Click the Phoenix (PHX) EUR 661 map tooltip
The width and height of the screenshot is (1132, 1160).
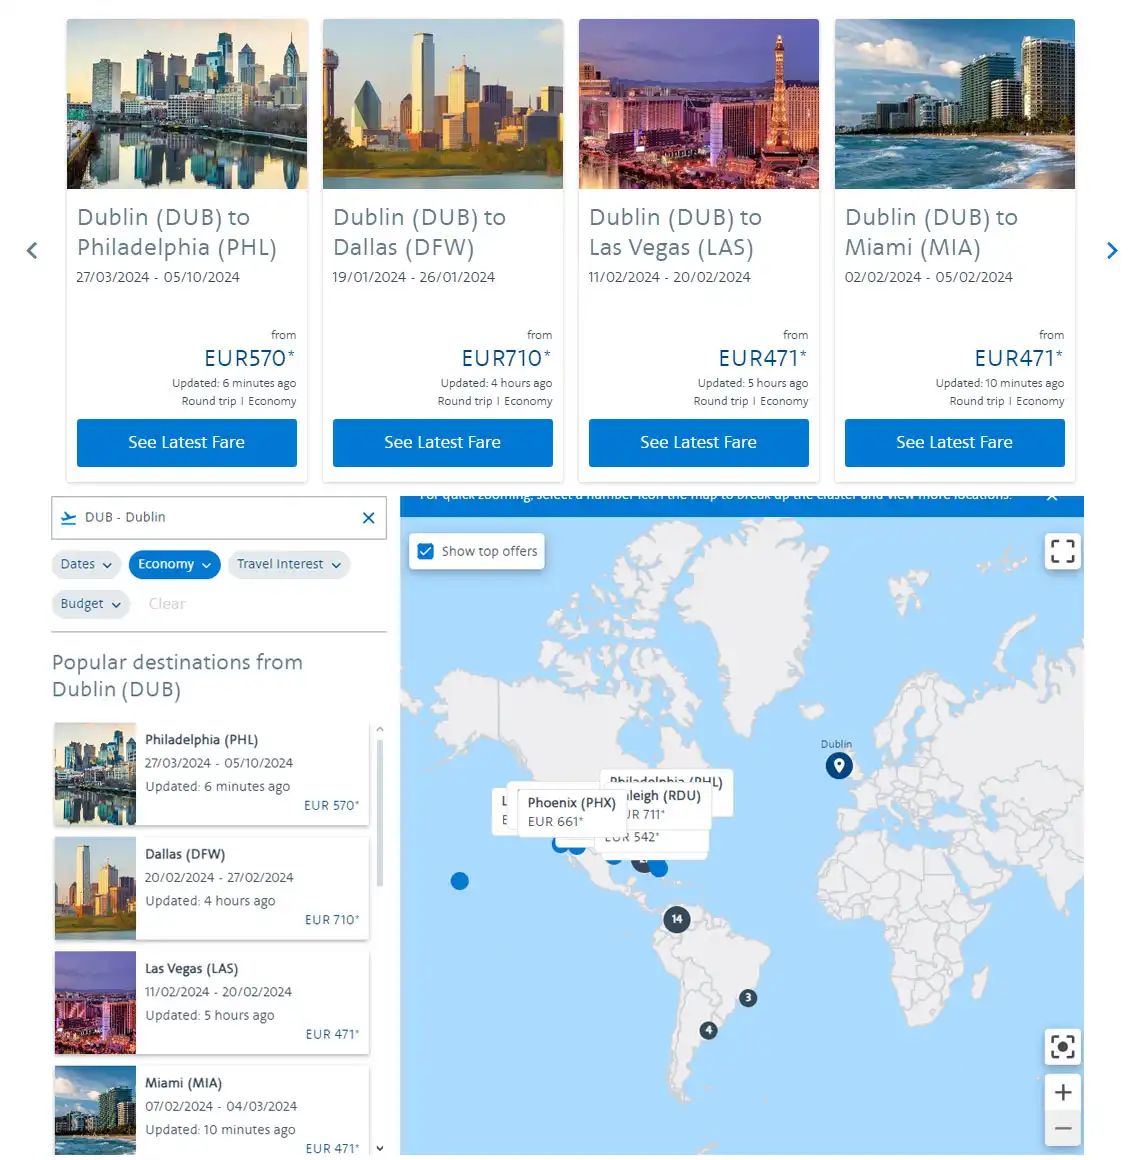(x=571, y=812)
